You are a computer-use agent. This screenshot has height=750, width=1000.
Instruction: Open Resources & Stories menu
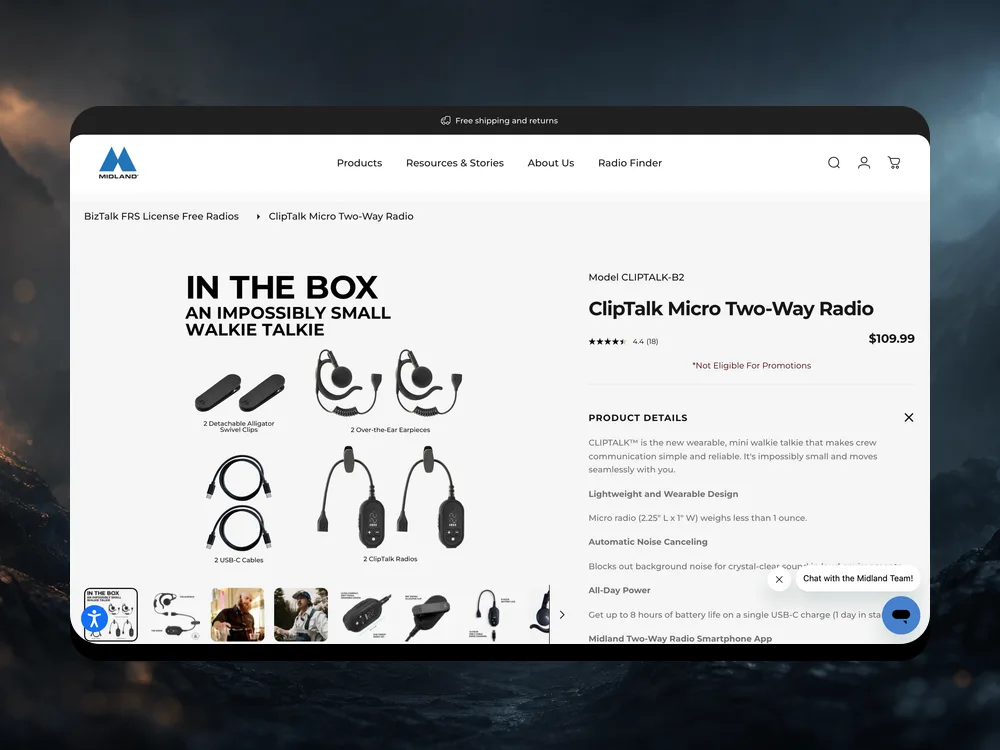pos(455,163)
